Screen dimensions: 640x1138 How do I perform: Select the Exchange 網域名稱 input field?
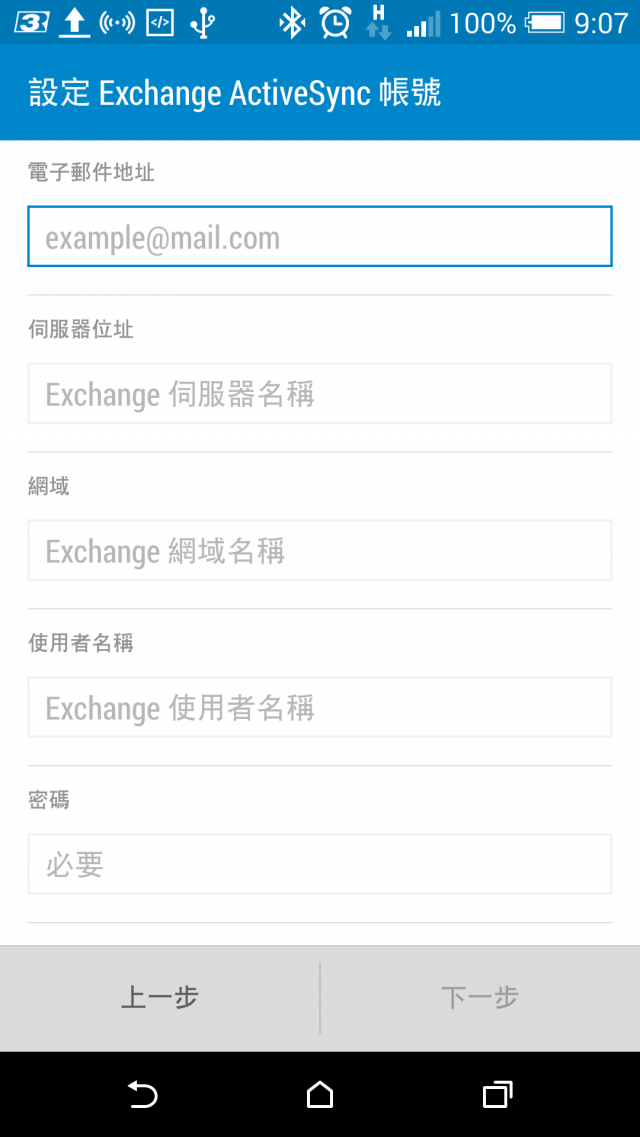pyautogui.click(x=320, y=550)
